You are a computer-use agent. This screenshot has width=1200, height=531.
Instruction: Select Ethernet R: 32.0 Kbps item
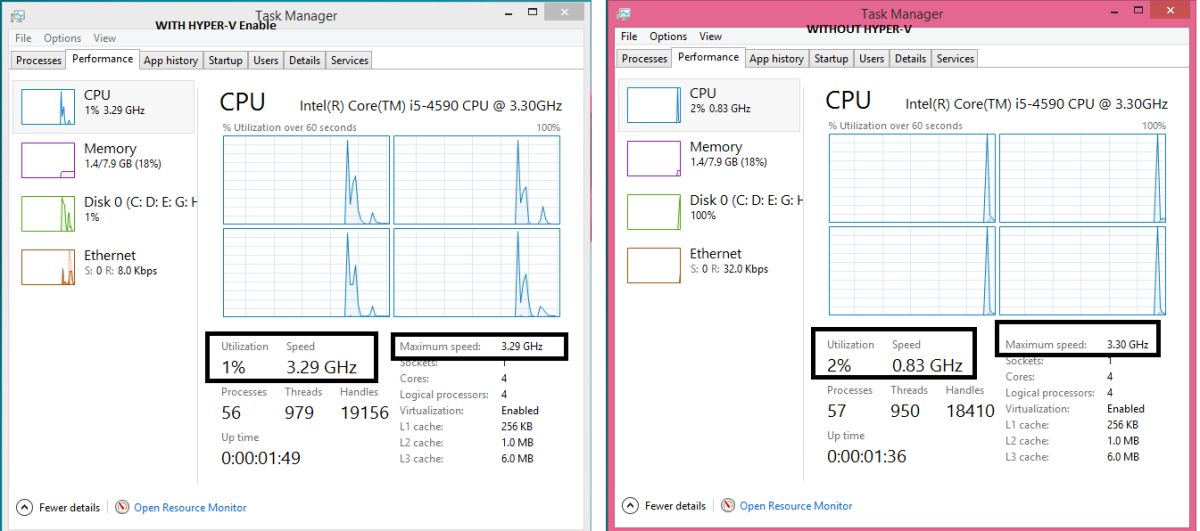(x=710, y=266)
